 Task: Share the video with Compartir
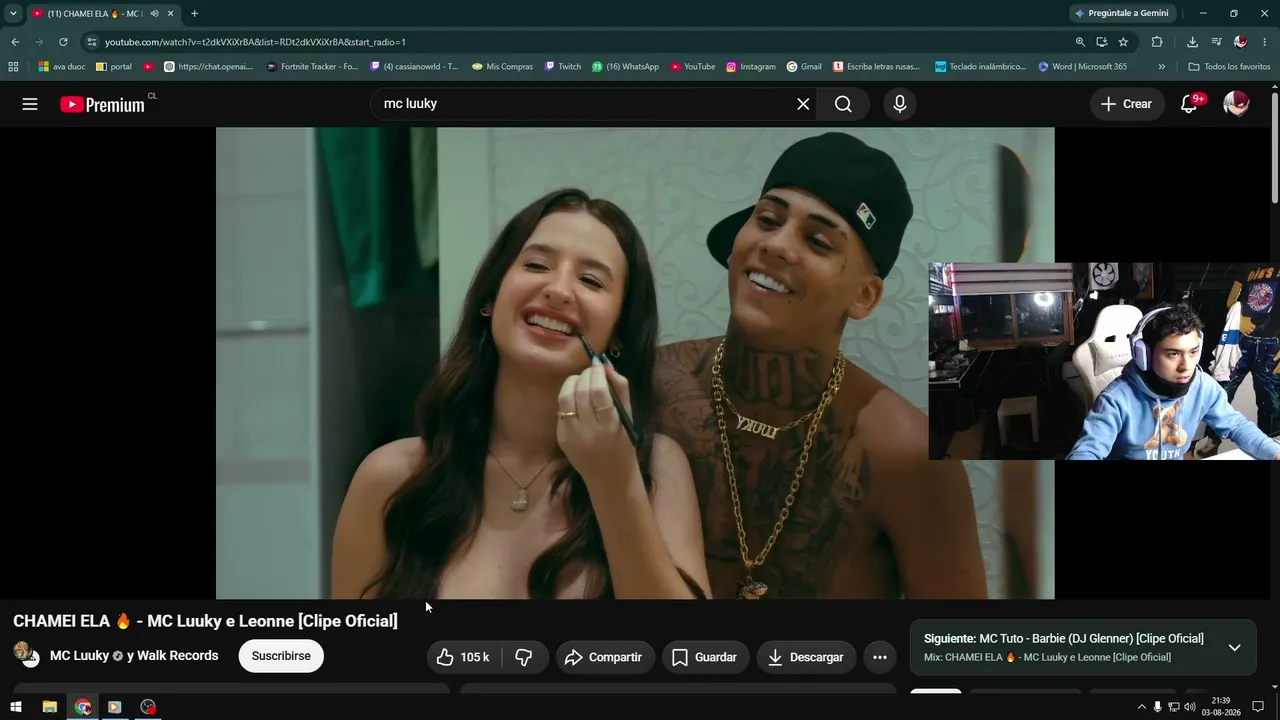(604, 657)
